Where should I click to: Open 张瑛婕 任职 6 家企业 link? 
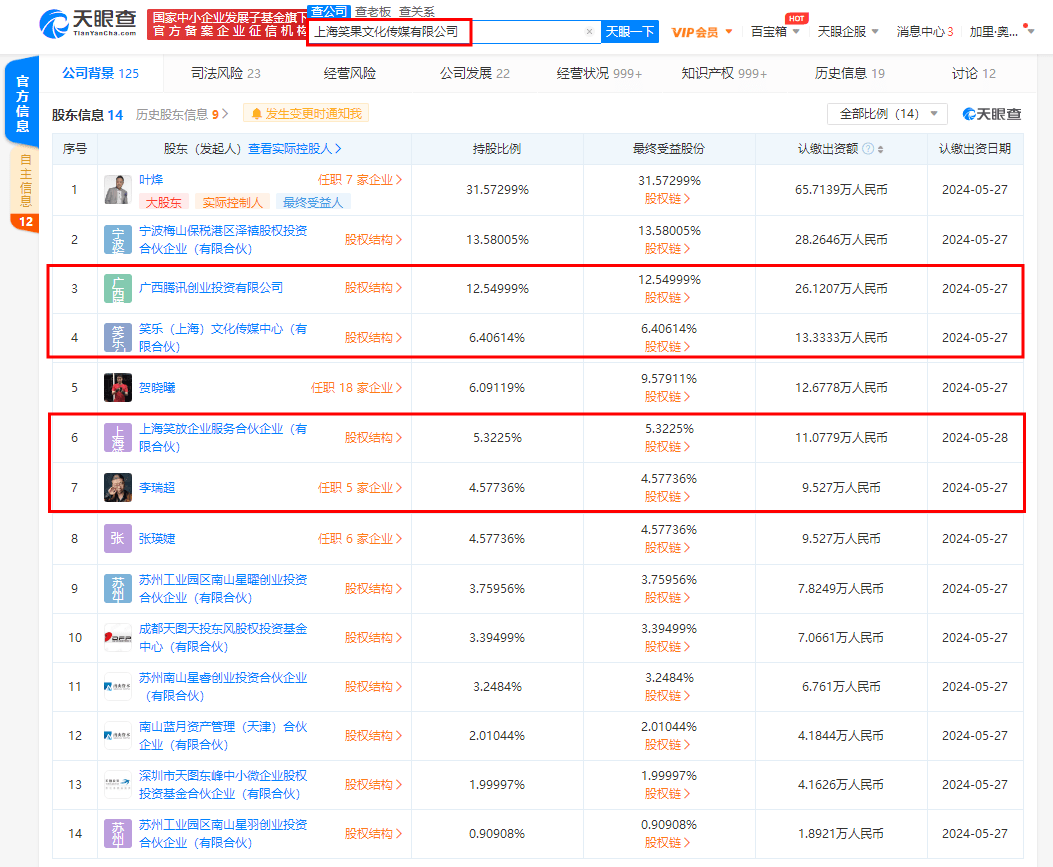click(x=360, y=539)
